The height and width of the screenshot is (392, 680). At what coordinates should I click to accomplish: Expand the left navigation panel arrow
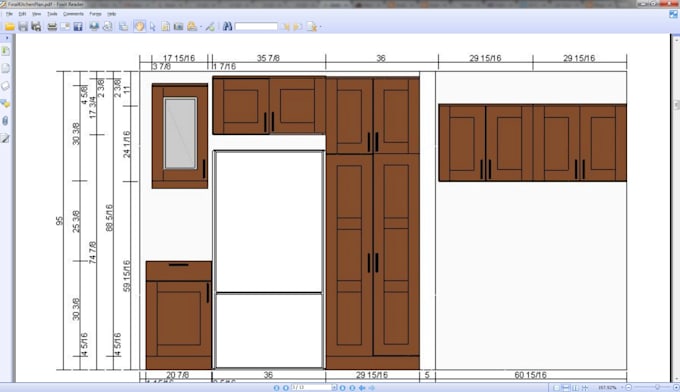tap(7, 38)
